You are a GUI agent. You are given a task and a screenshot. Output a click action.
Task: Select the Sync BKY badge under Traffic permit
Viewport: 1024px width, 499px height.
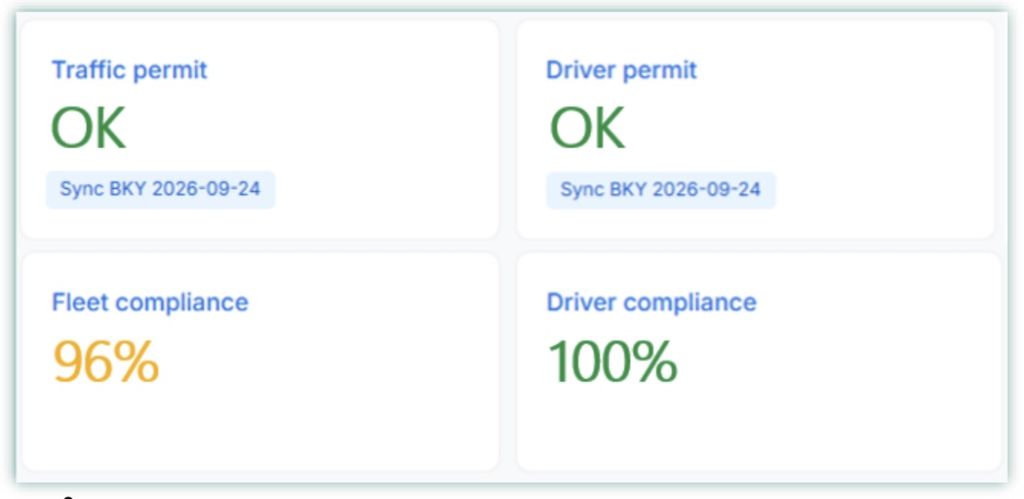160,189
